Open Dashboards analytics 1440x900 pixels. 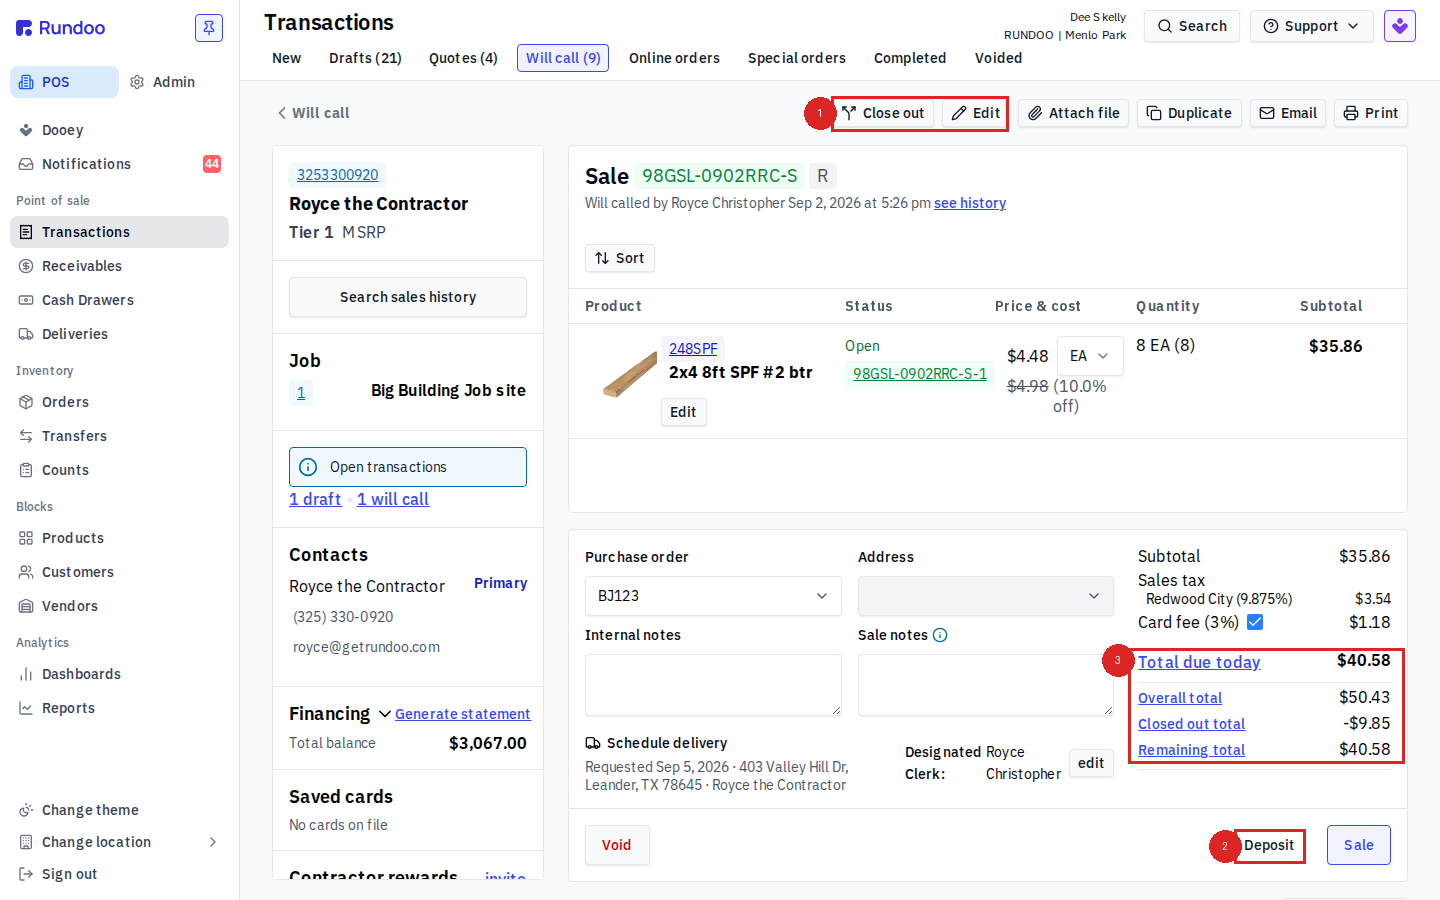point(81,674)
